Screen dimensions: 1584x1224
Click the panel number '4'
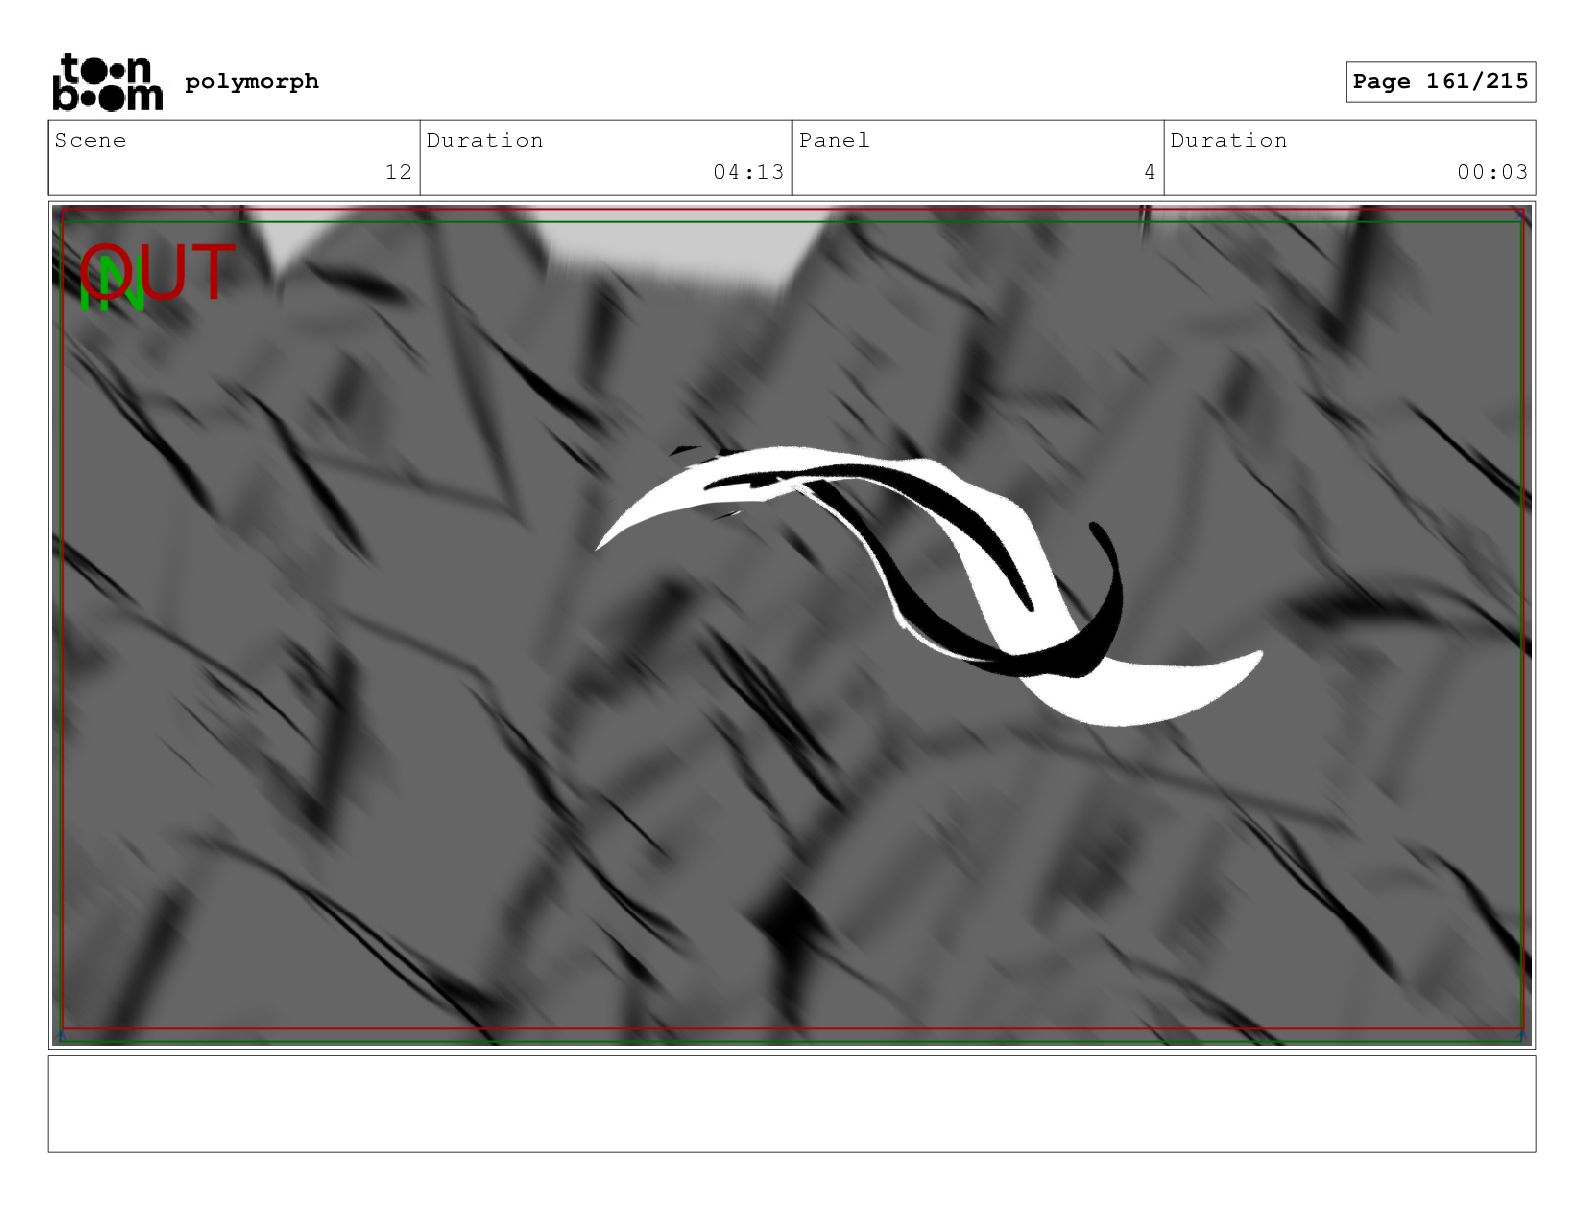coord(1150,172)
